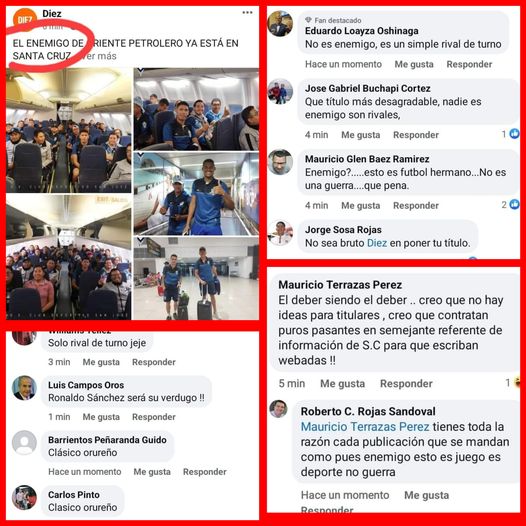Click Luis Campos Oros's profile picture
This screenshot has width=526, height=526.
24,388
